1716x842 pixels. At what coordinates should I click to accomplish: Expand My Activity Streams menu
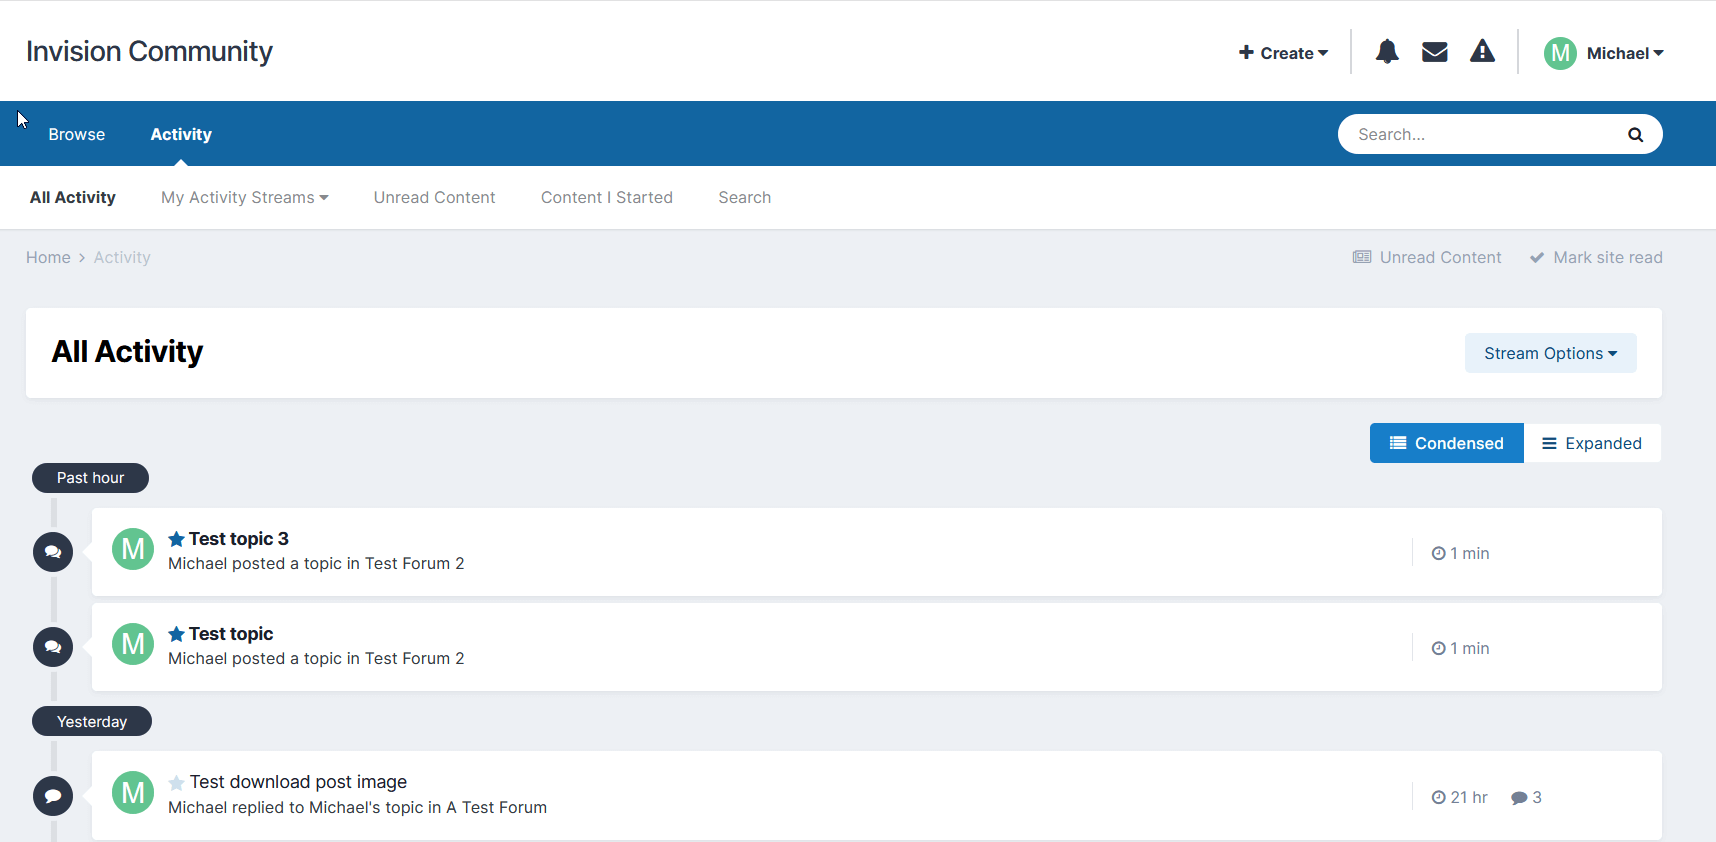pyautogui.click(x=245, y=197)
